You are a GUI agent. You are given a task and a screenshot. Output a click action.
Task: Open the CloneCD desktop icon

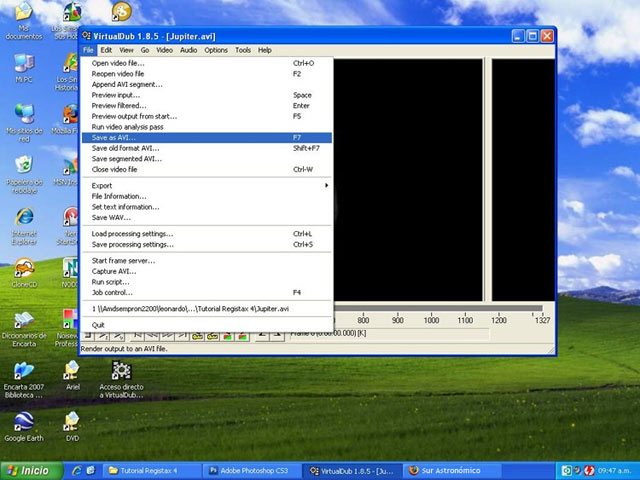tap(23, 270)
